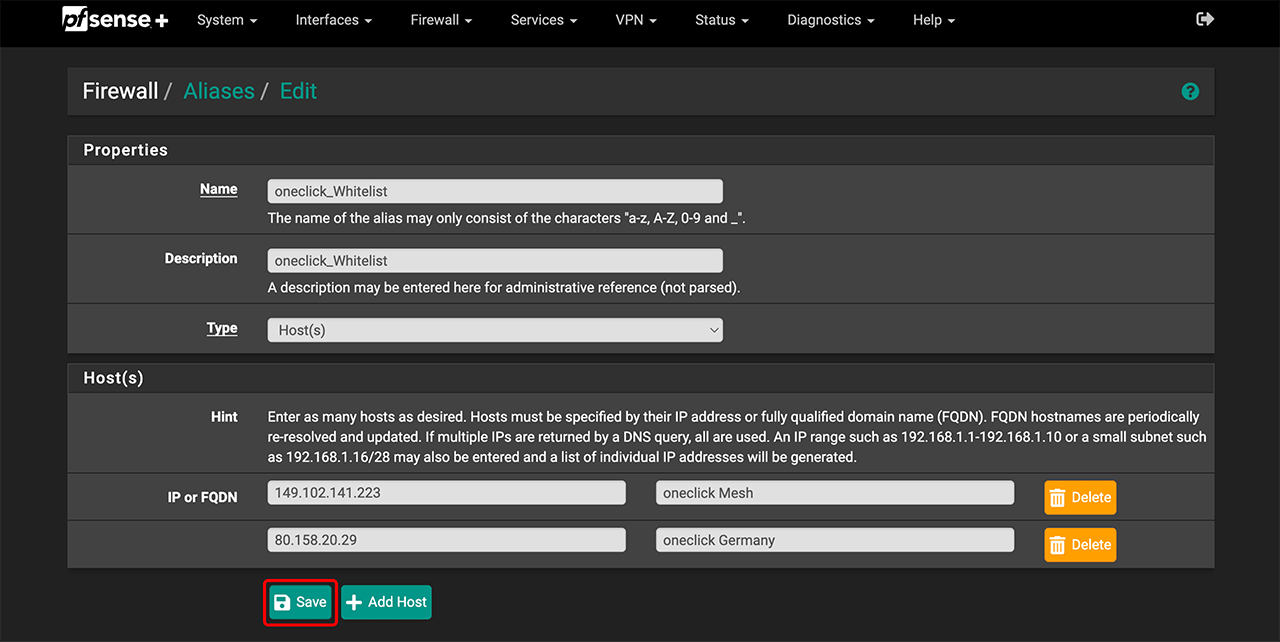This screenshot has width=1280, height=642.
Task: Open the Interfaces menu
Action: coord(333,20)
